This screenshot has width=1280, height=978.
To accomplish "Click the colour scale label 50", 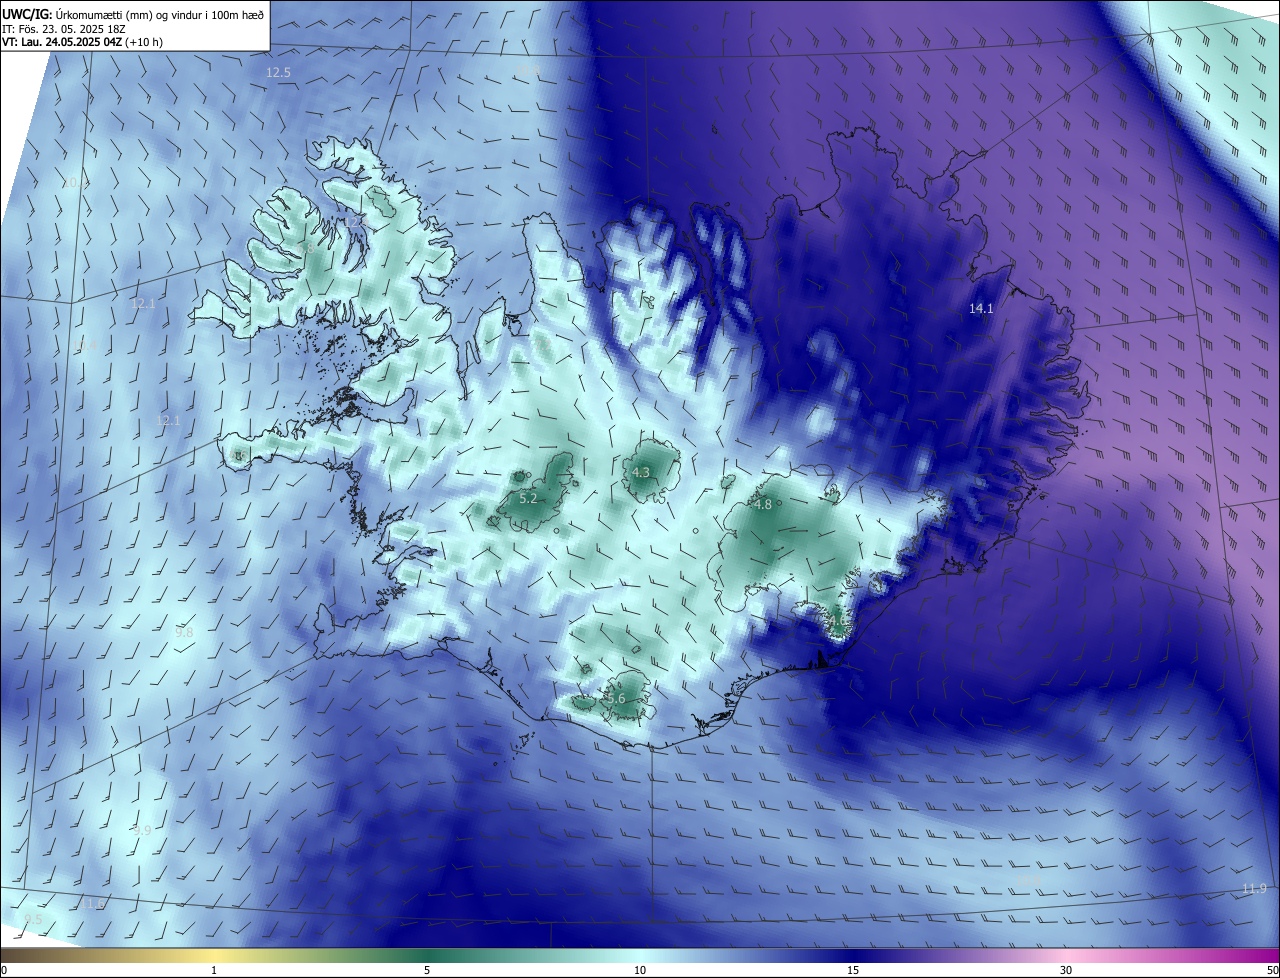I will coord(1272,970).
